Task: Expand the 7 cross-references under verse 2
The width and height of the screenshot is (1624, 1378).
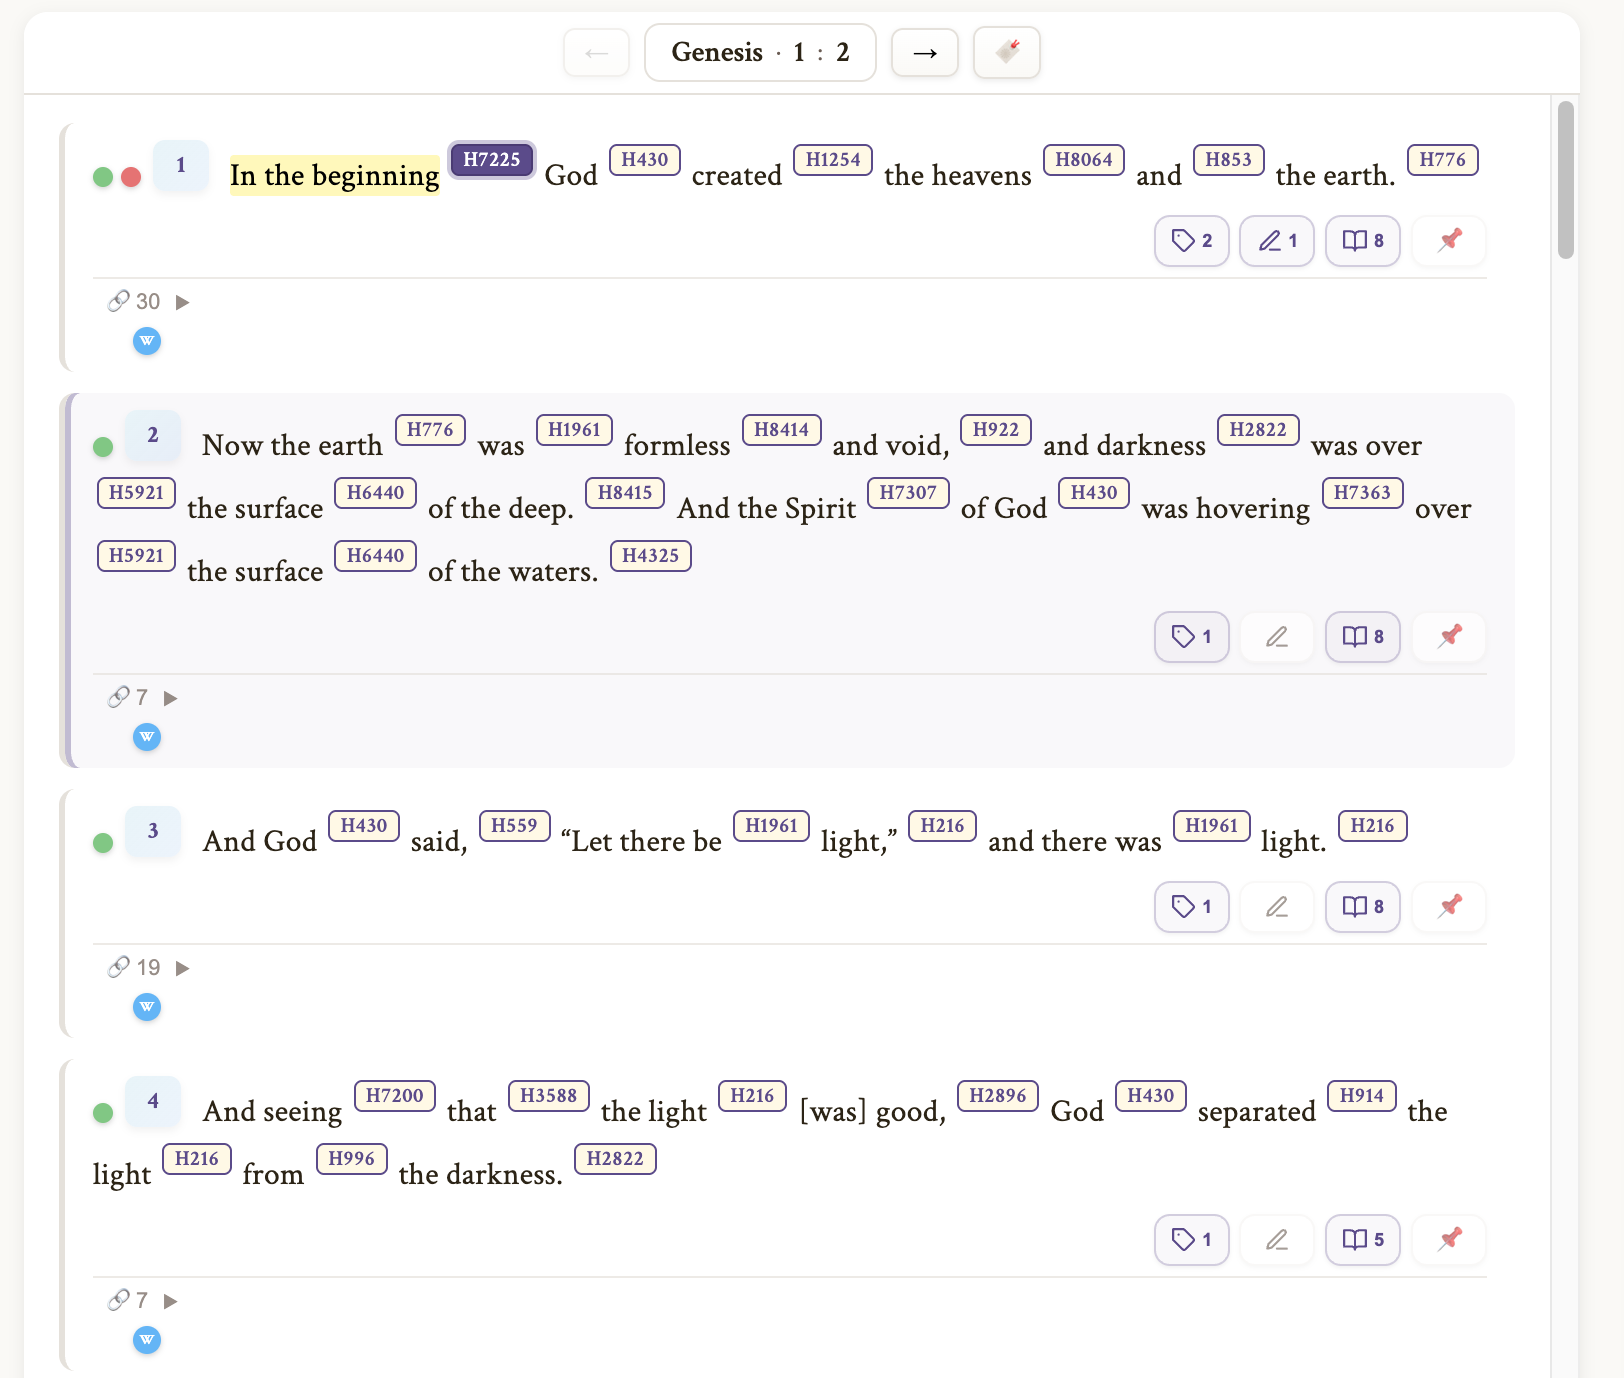Action: point(170,698)
